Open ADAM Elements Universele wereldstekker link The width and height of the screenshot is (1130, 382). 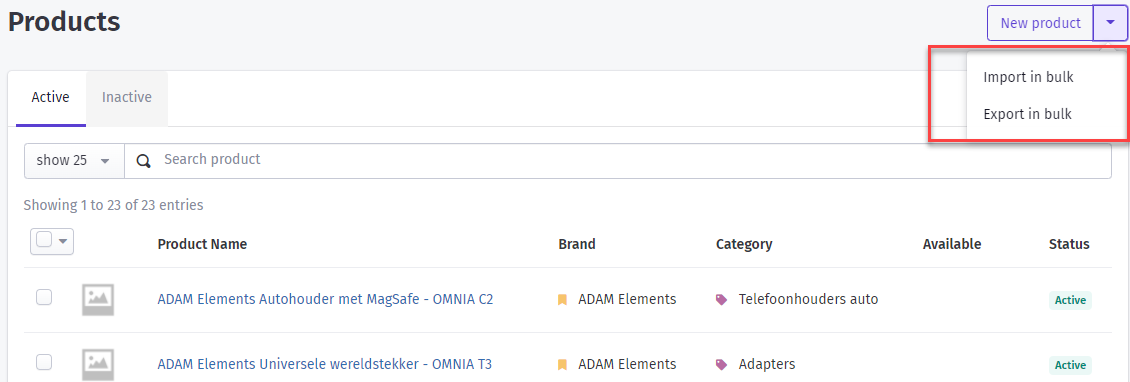(324, 364)
